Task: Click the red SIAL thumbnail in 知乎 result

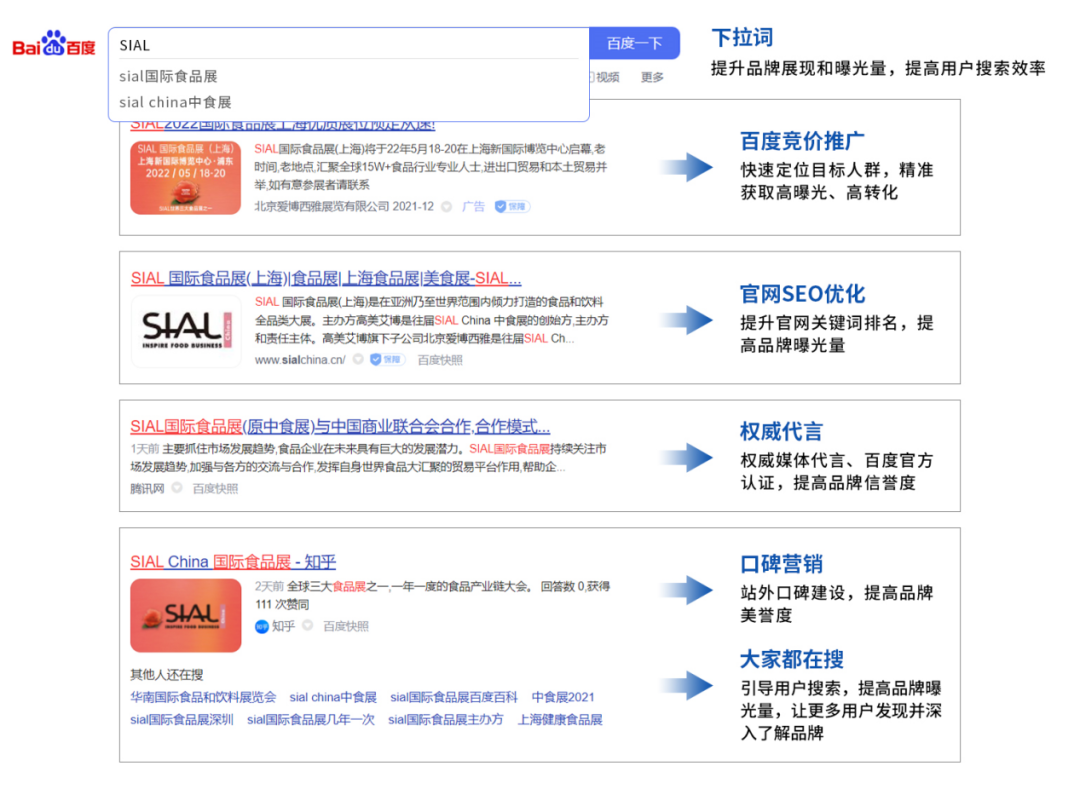Action: click(186, 615)
